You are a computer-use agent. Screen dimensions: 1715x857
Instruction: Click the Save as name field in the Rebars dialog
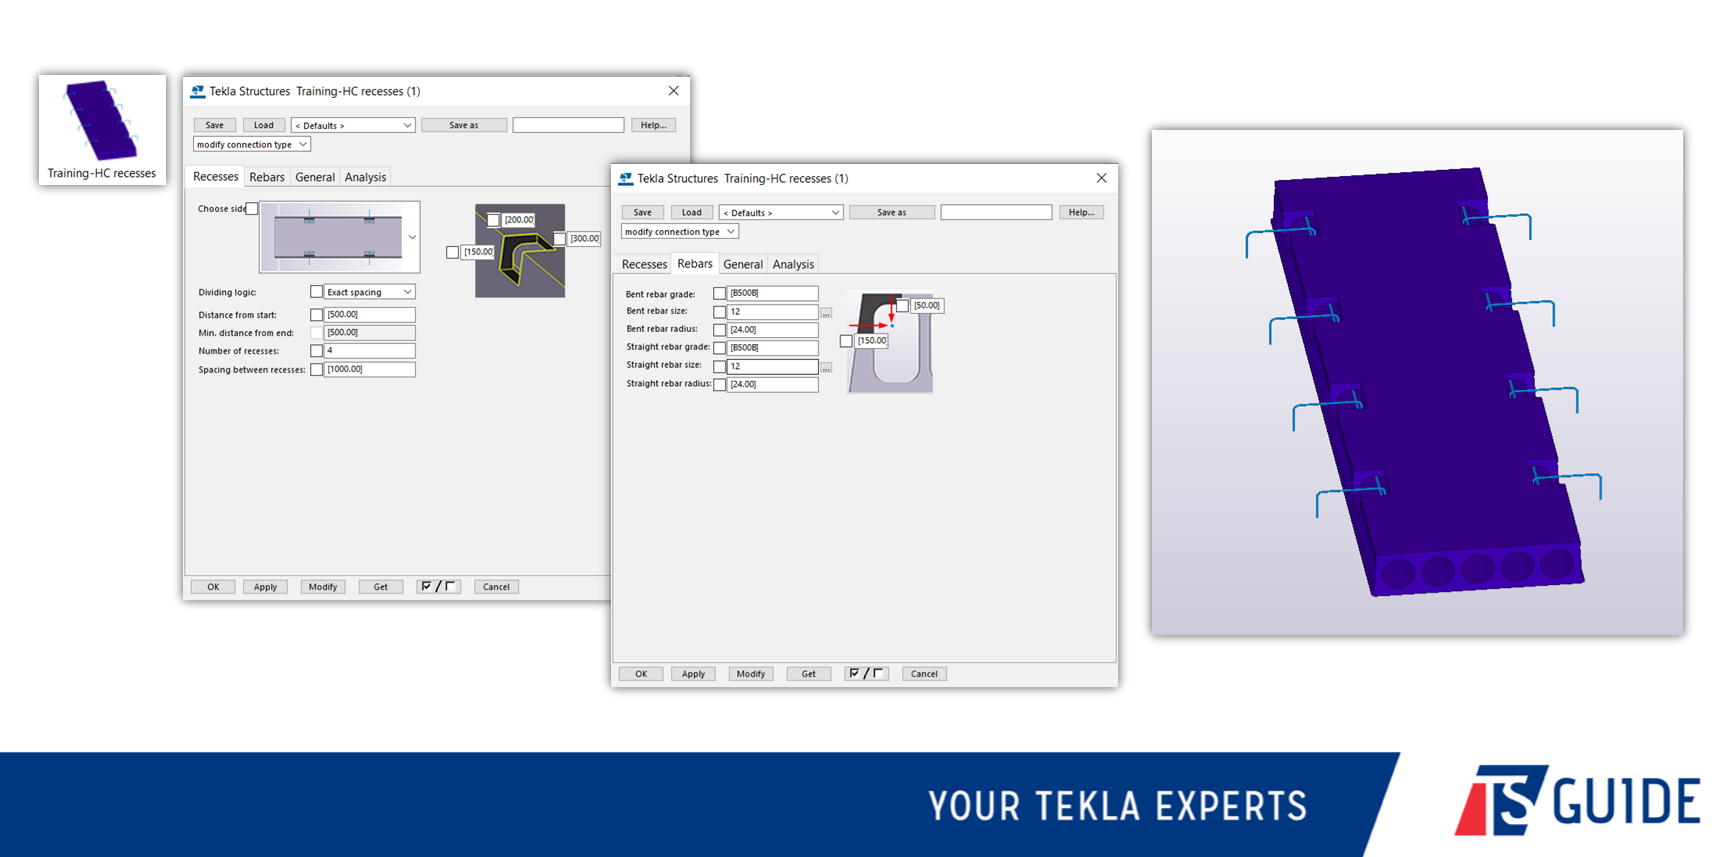pyautogui.click(x=996, y=212)
